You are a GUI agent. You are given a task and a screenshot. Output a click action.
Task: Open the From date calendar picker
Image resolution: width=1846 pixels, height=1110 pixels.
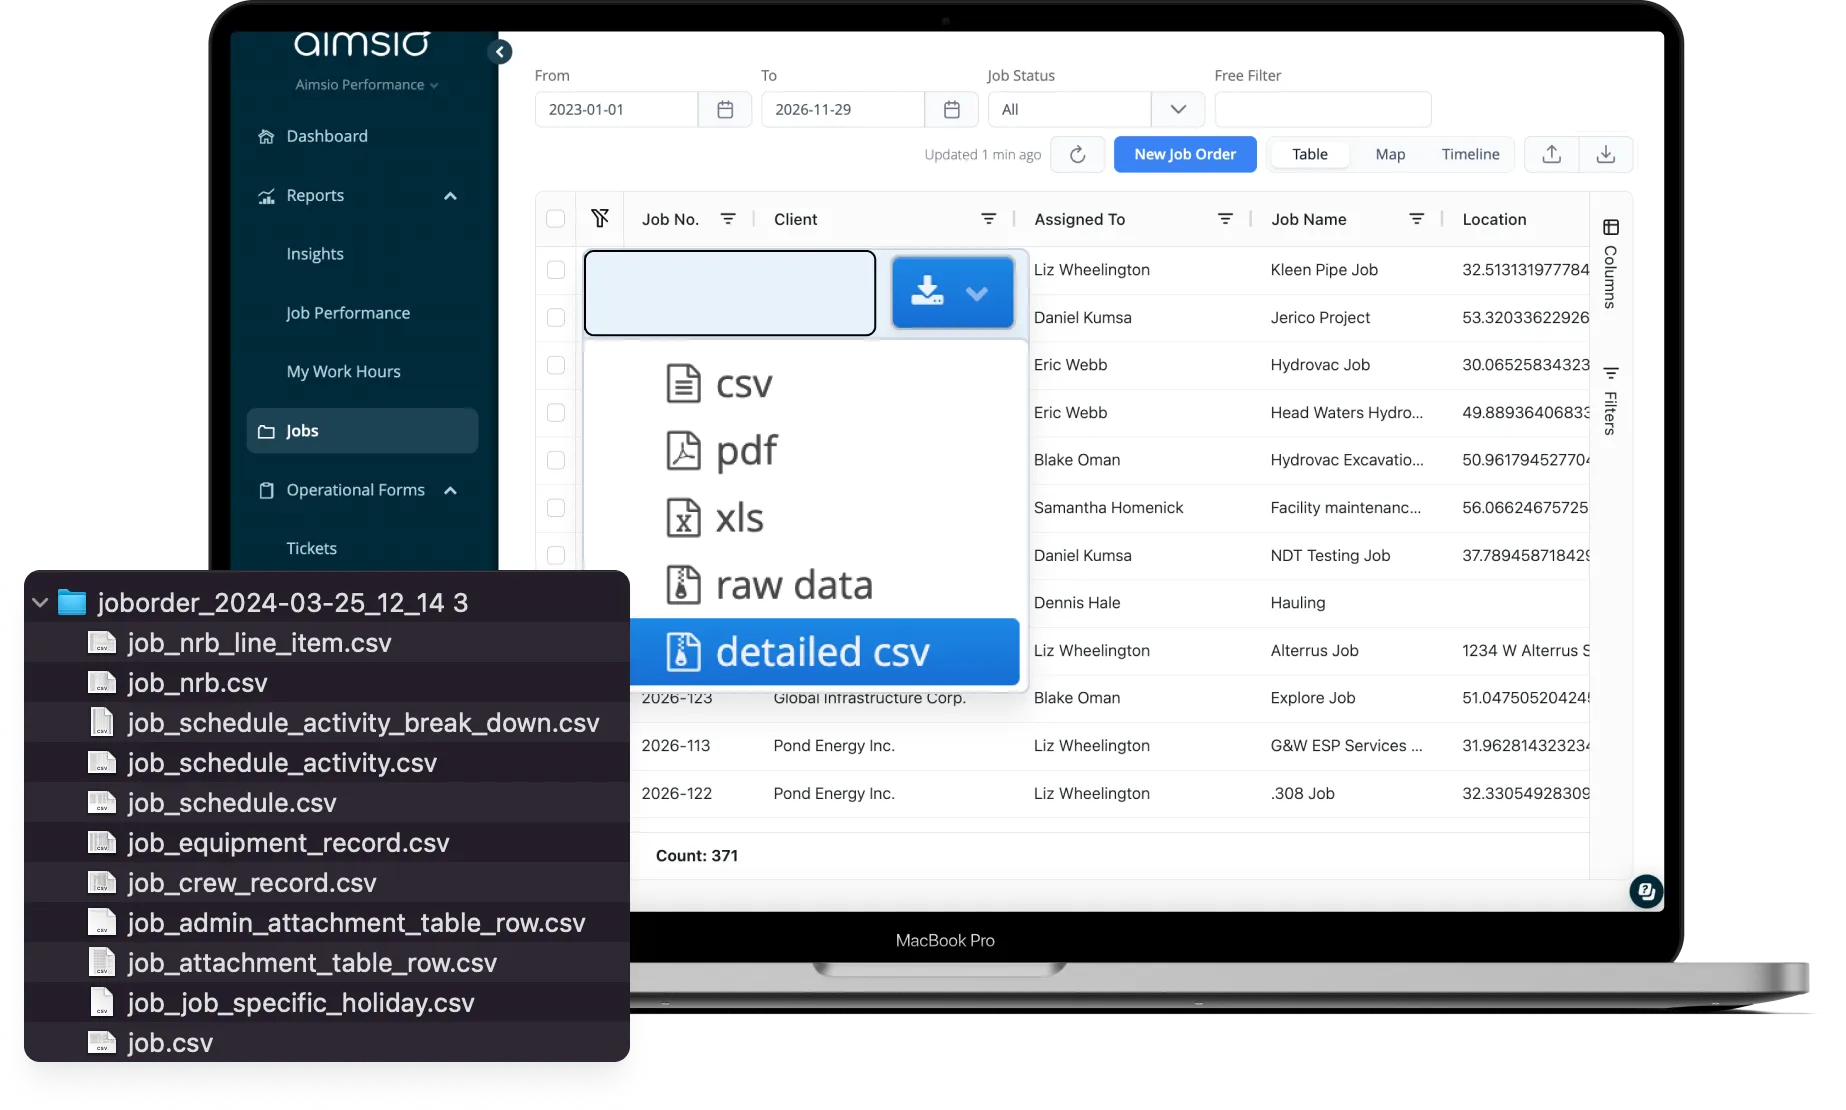click(x=725, y=109)
